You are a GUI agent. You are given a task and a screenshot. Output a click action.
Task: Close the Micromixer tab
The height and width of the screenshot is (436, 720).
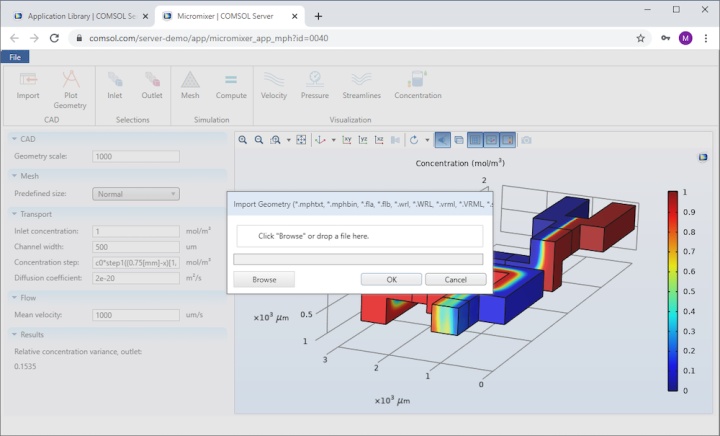coord(295,16)
